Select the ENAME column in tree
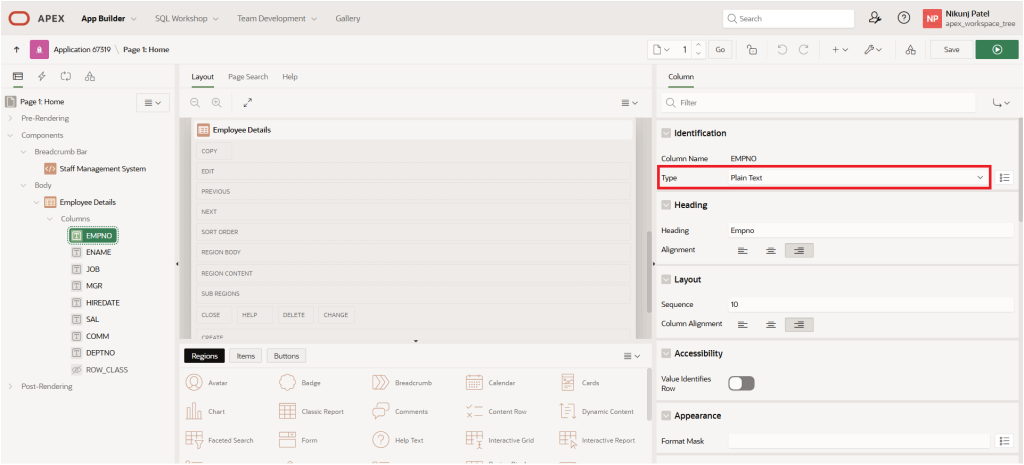Image resolution: width=1024 pixels, height=465 pixels. click(98, 252)
